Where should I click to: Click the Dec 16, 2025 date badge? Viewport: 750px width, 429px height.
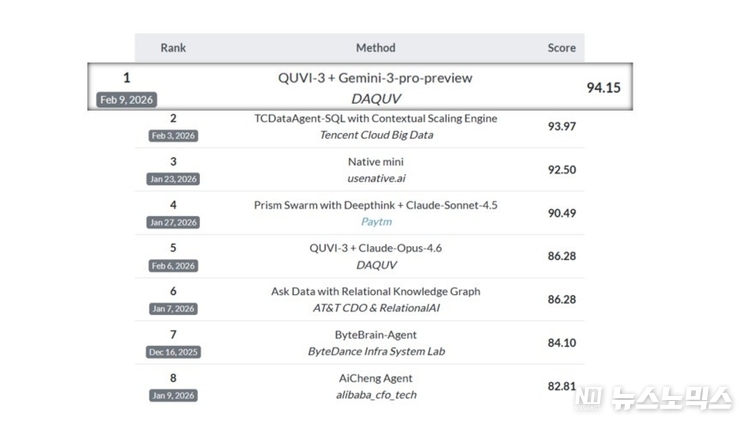173,352
